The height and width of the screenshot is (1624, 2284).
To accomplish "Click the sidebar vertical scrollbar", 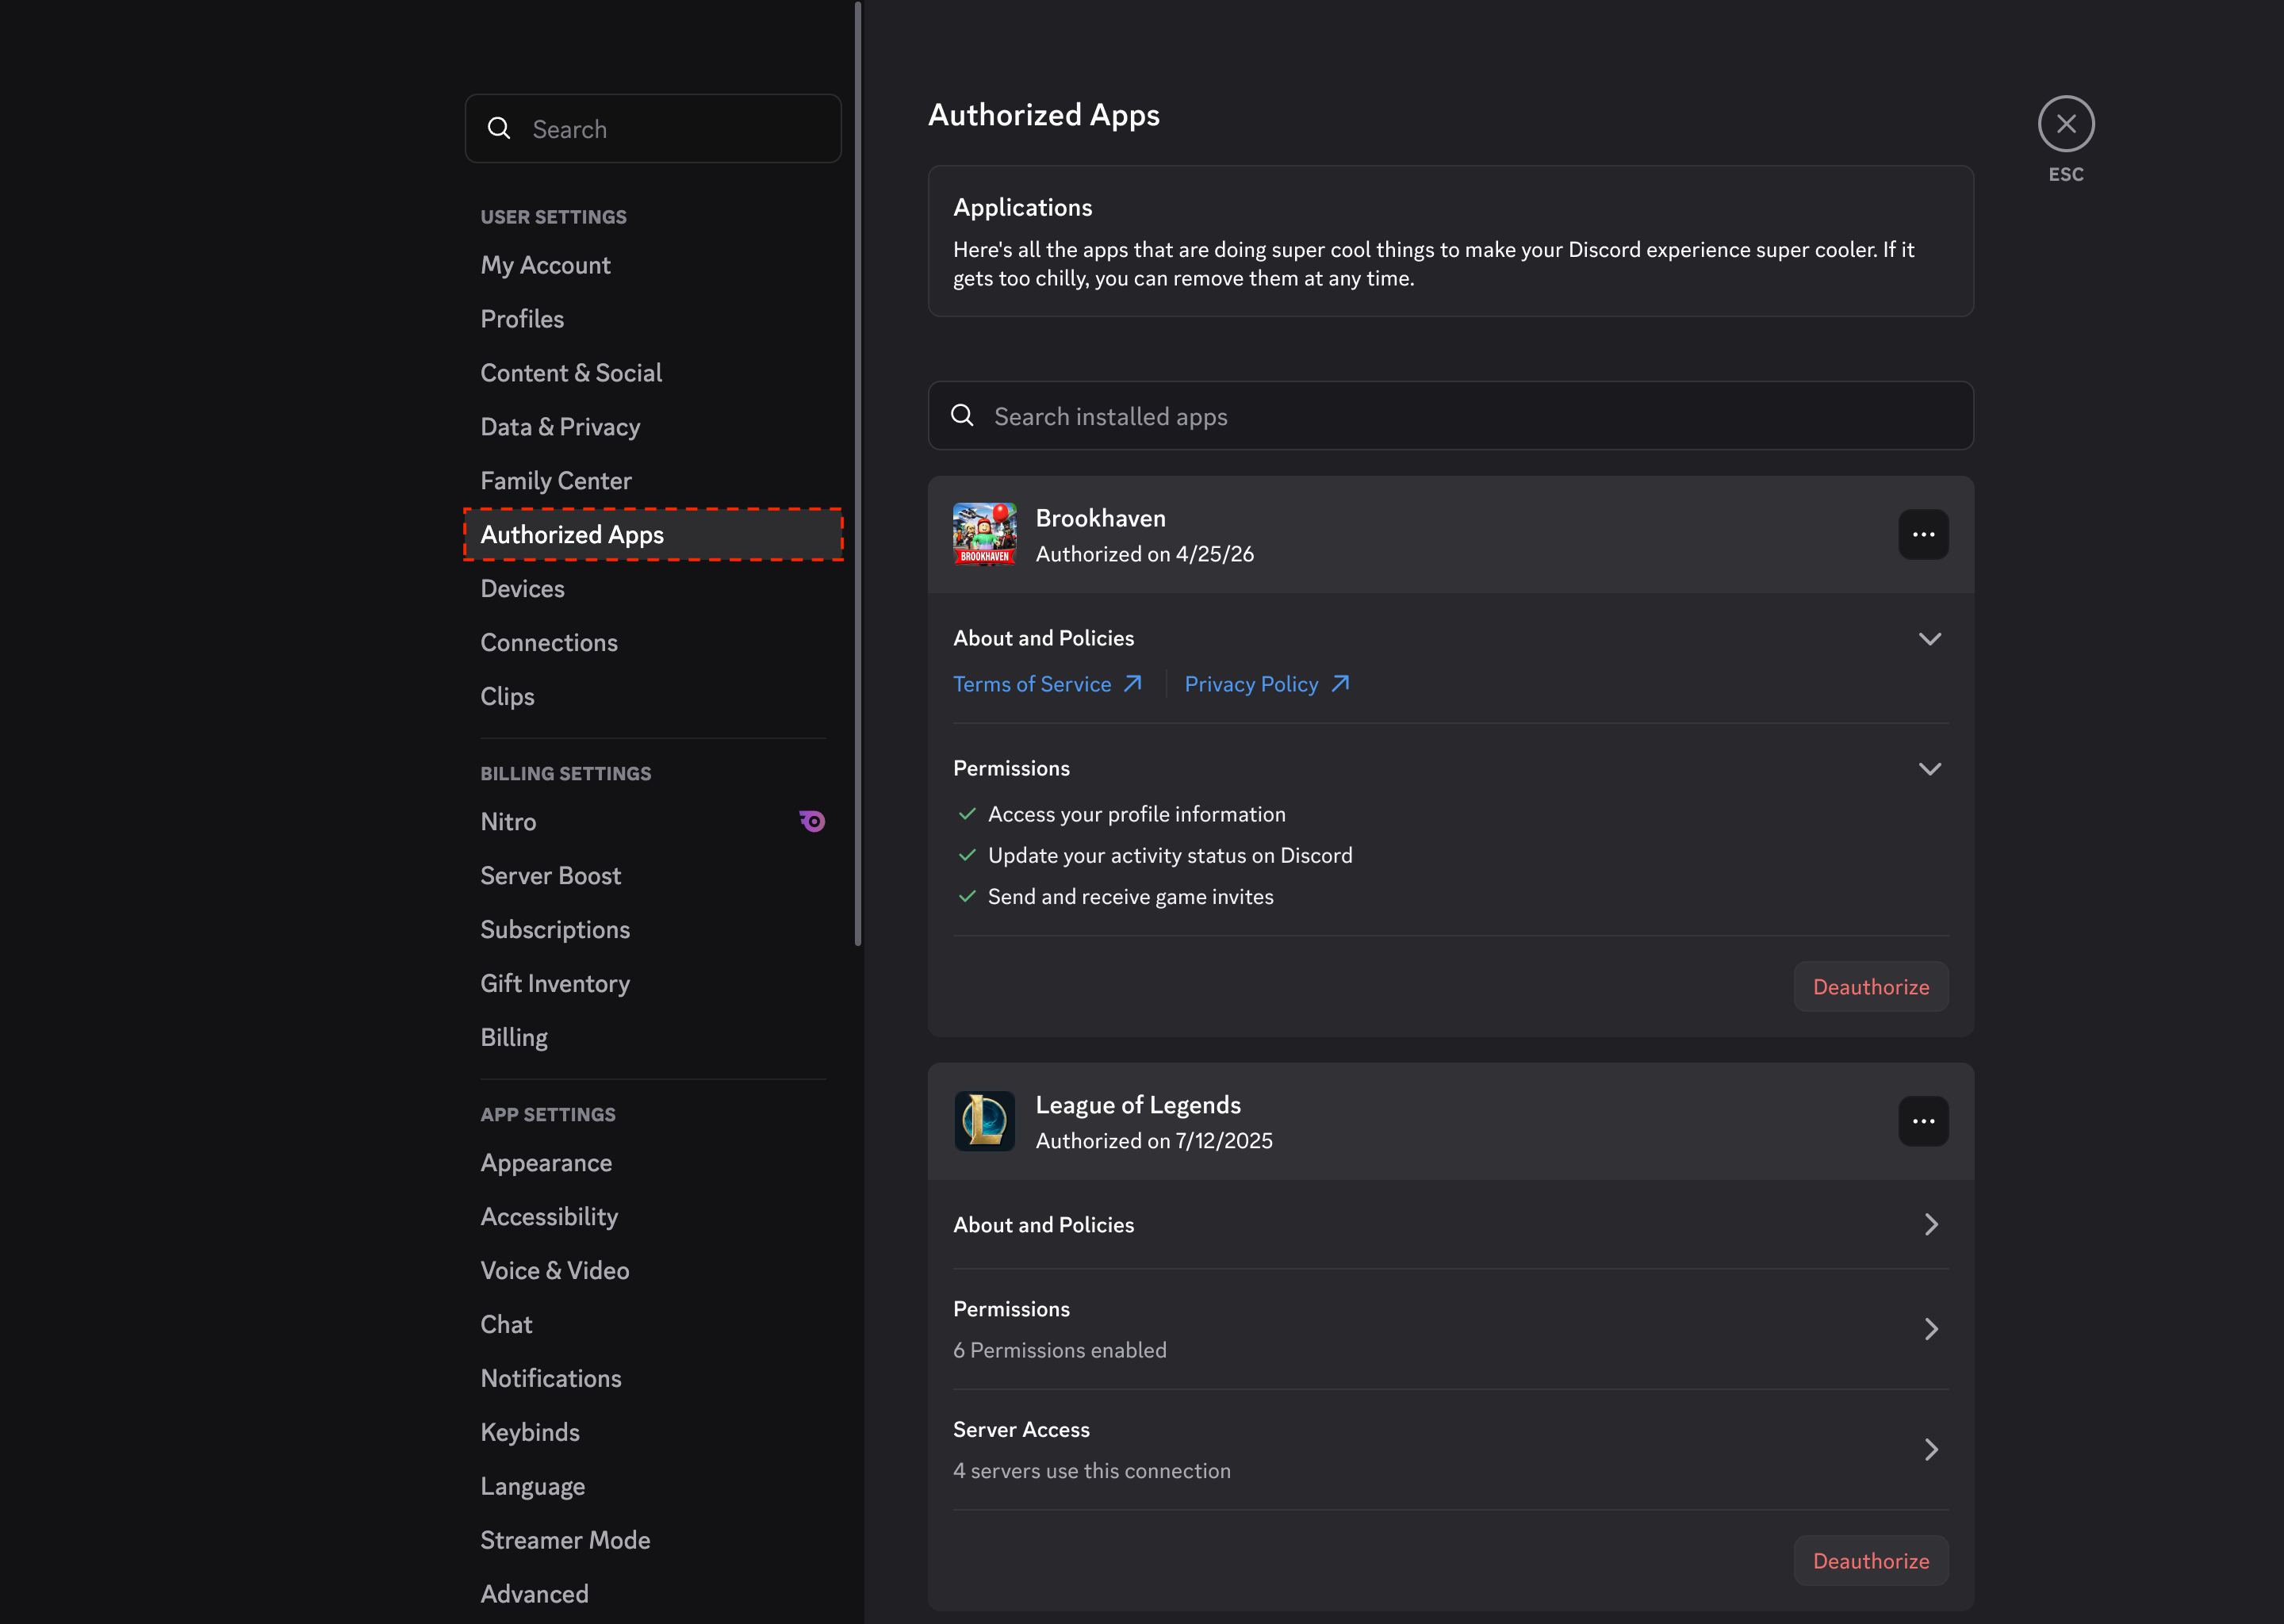I will pyautogui.click(x=858, y=474).
